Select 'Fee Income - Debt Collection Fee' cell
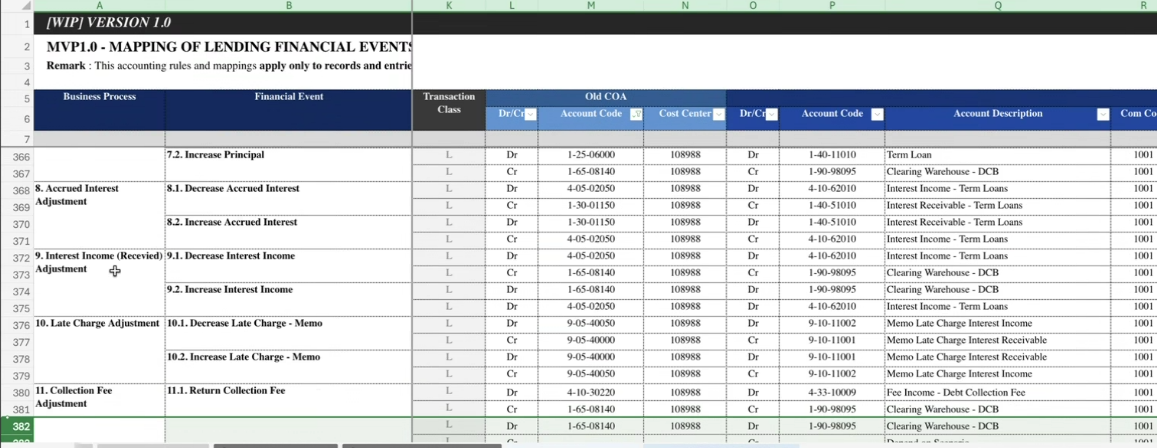1157x448 pixels. [996, 392]
